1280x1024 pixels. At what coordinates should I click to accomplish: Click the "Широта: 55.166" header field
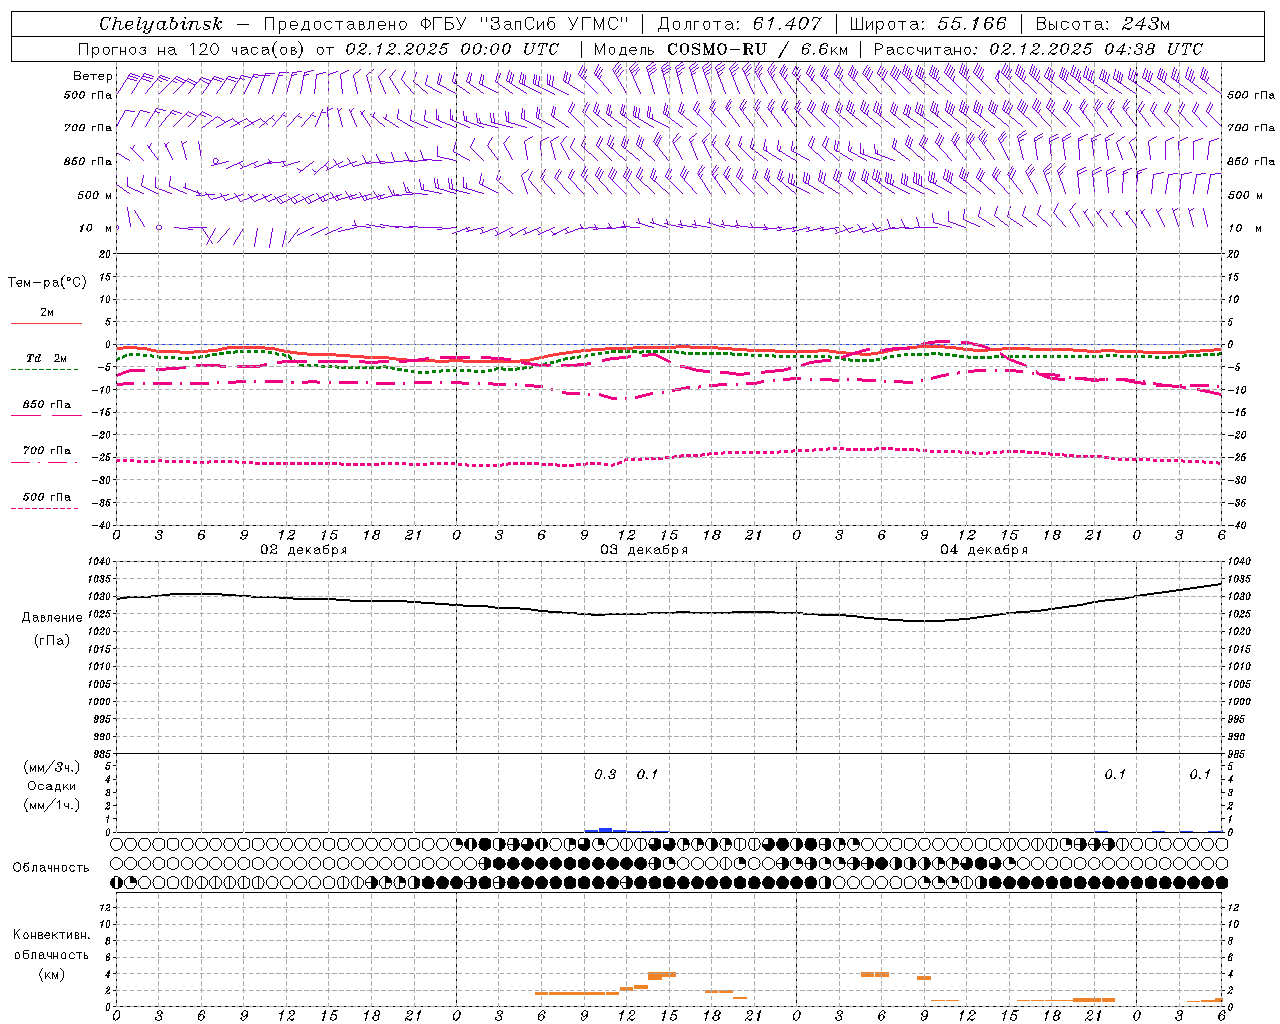click(x=928, y=24)
